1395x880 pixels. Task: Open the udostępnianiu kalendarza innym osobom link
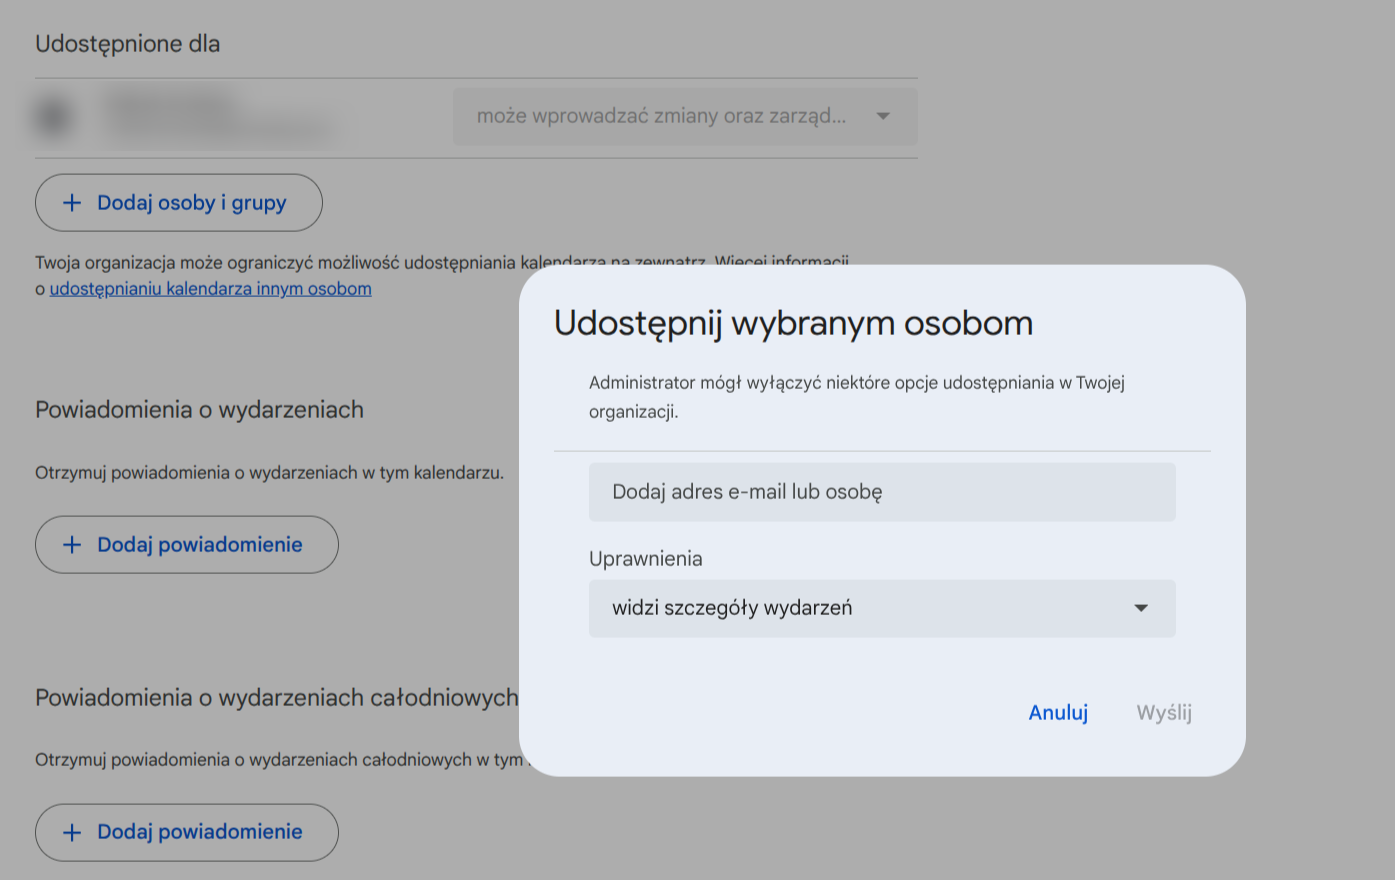click(x=211, y=289)
